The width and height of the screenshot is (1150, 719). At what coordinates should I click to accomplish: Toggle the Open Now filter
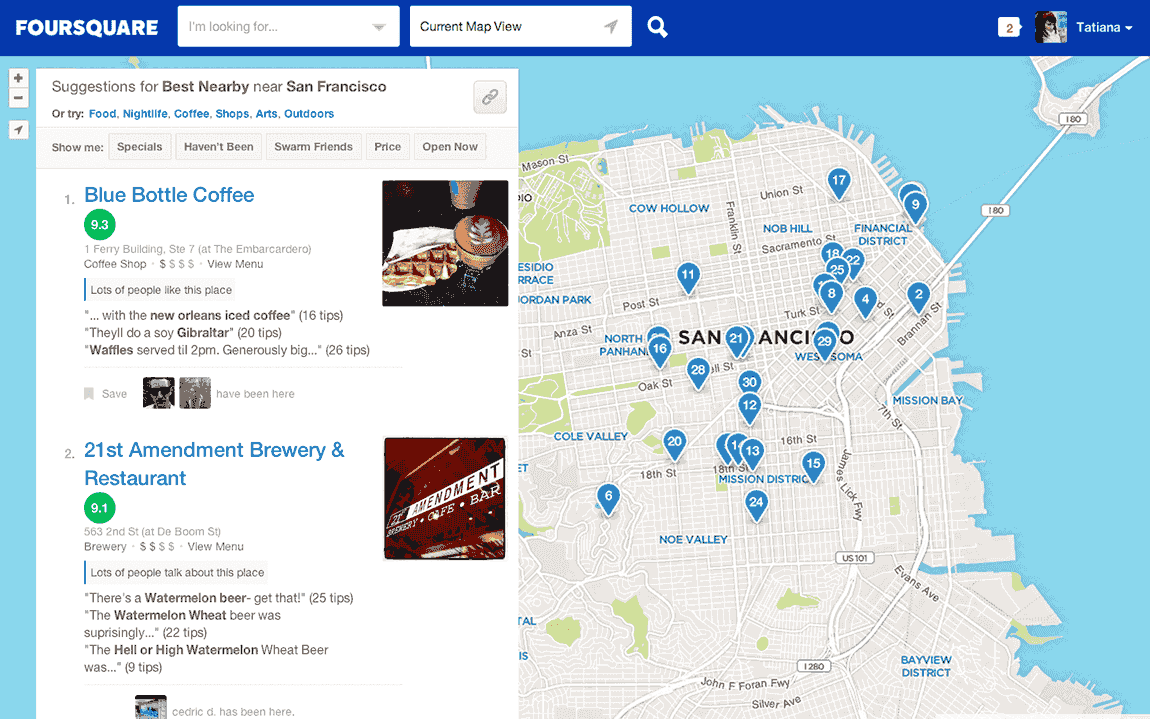pos(450,147)
